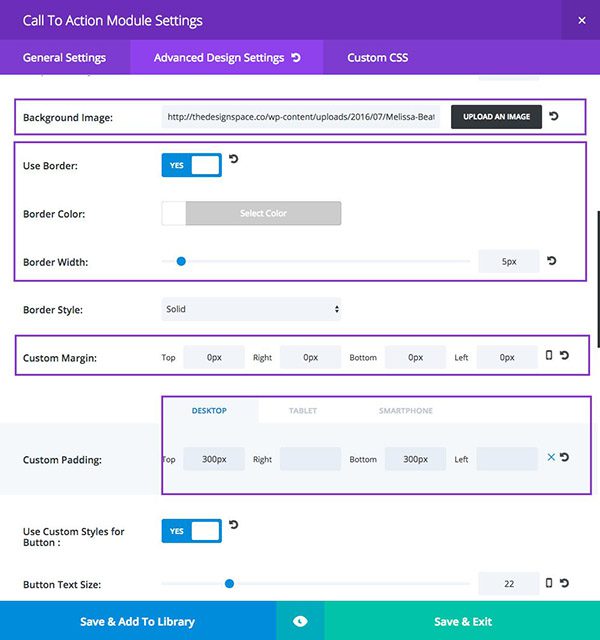Image resolution: width=600 pixels, height=640 pixels.
Task: Reset the Button Text Size value
Action: (x=564, y=583)
